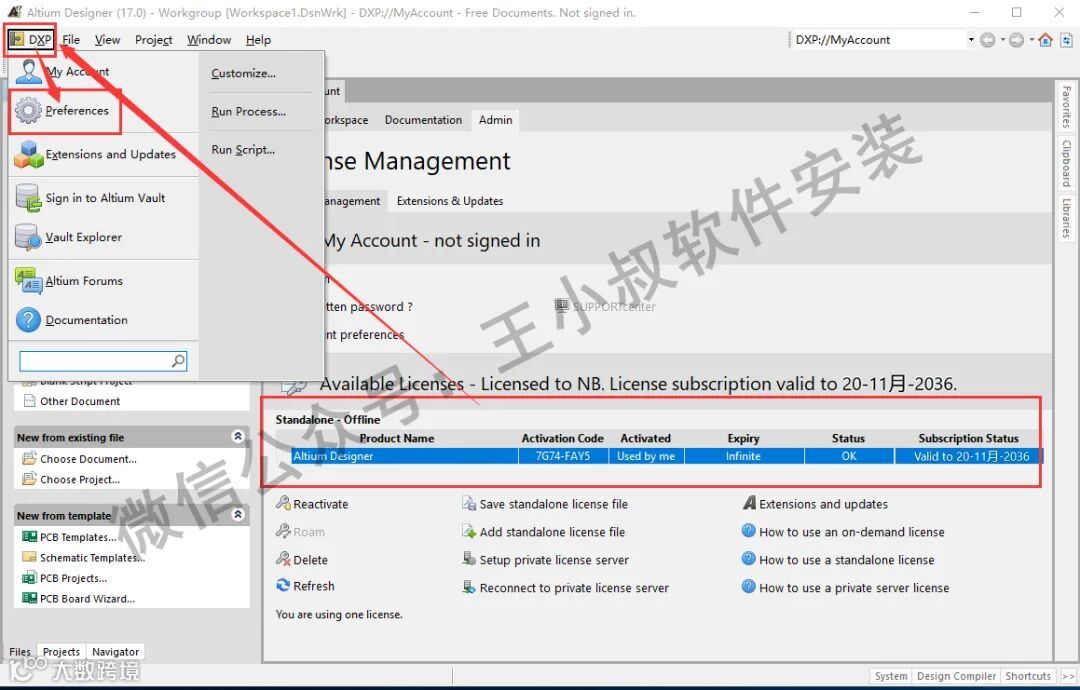The width and height of the screenshot is (1080, 690).
Task: Click the Refresh link
Action: coord(313,586)
